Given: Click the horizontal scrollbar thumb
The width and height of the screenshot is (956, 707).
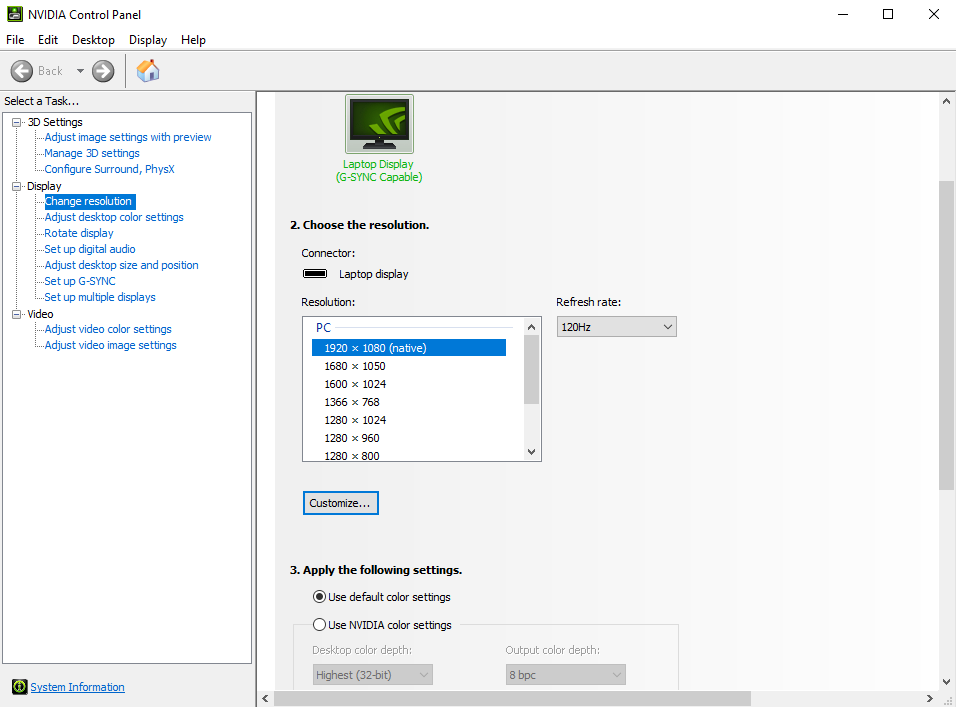Looking at the screenshot, I should (512, 698).
